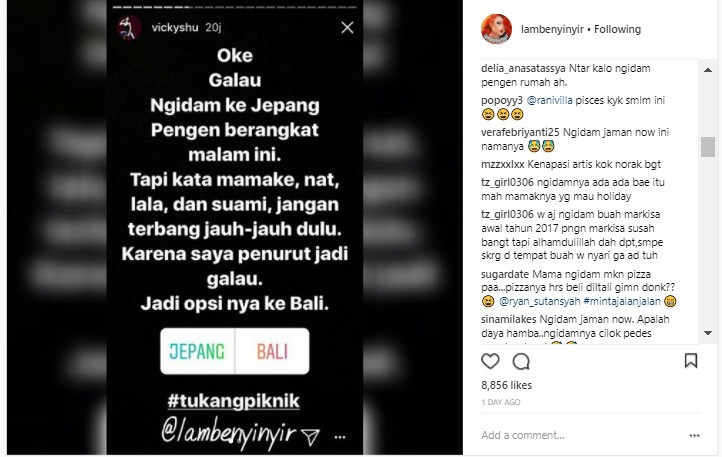The width and height of the screenshot is (722, 457).
Task: Open the #tukangpiknik hashtag
Action: tap(233, 401)
